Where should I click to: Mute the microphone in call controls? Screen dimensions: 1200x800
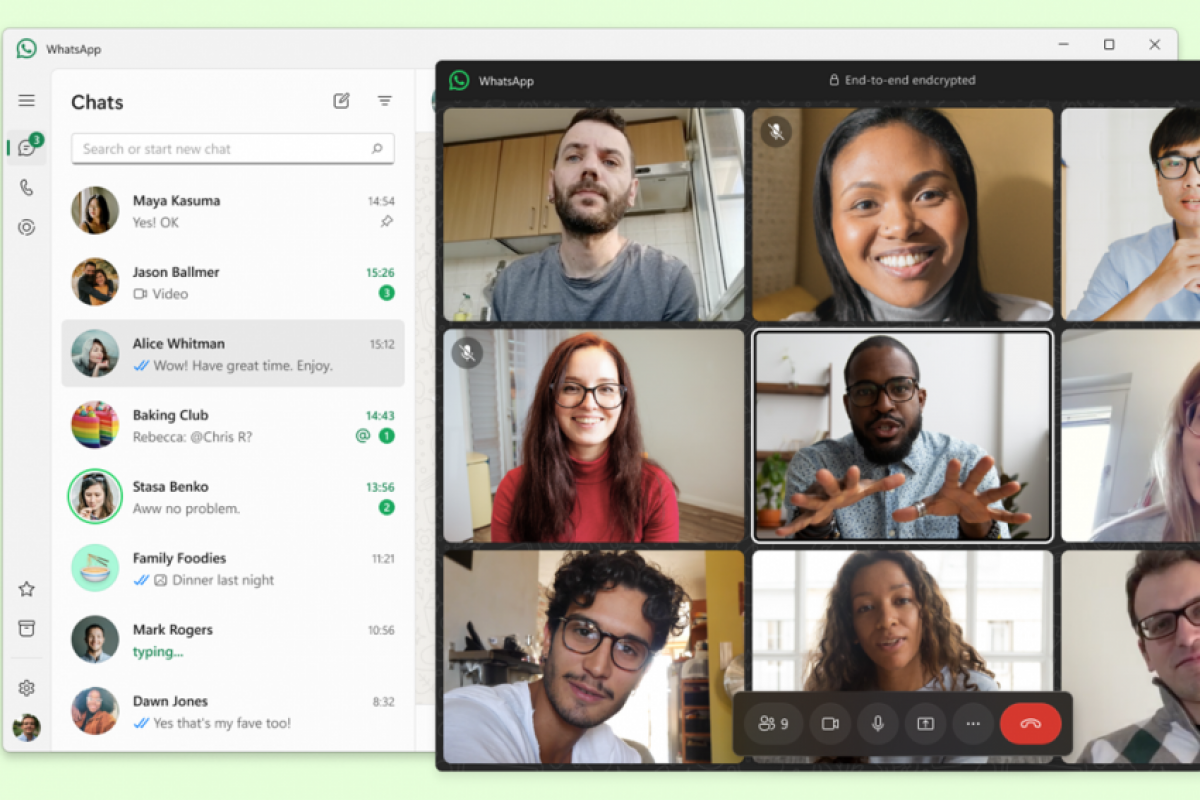pos(878,723)
